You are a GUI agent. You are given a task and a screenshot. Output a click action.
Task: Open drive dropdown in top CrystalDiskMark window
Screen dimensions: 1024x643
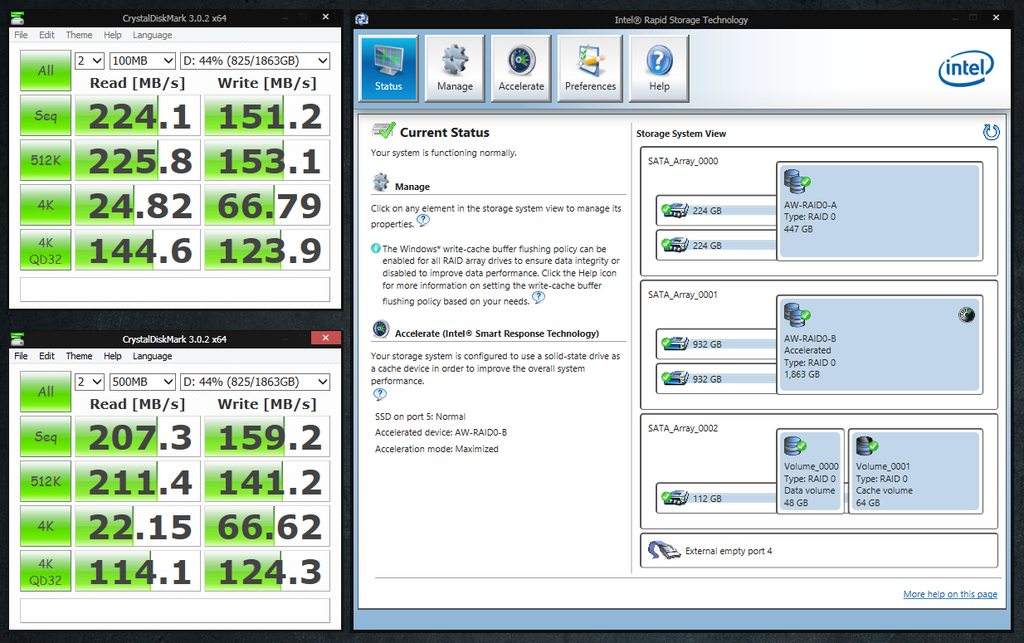pyautogui.click(x=255, y=61)
